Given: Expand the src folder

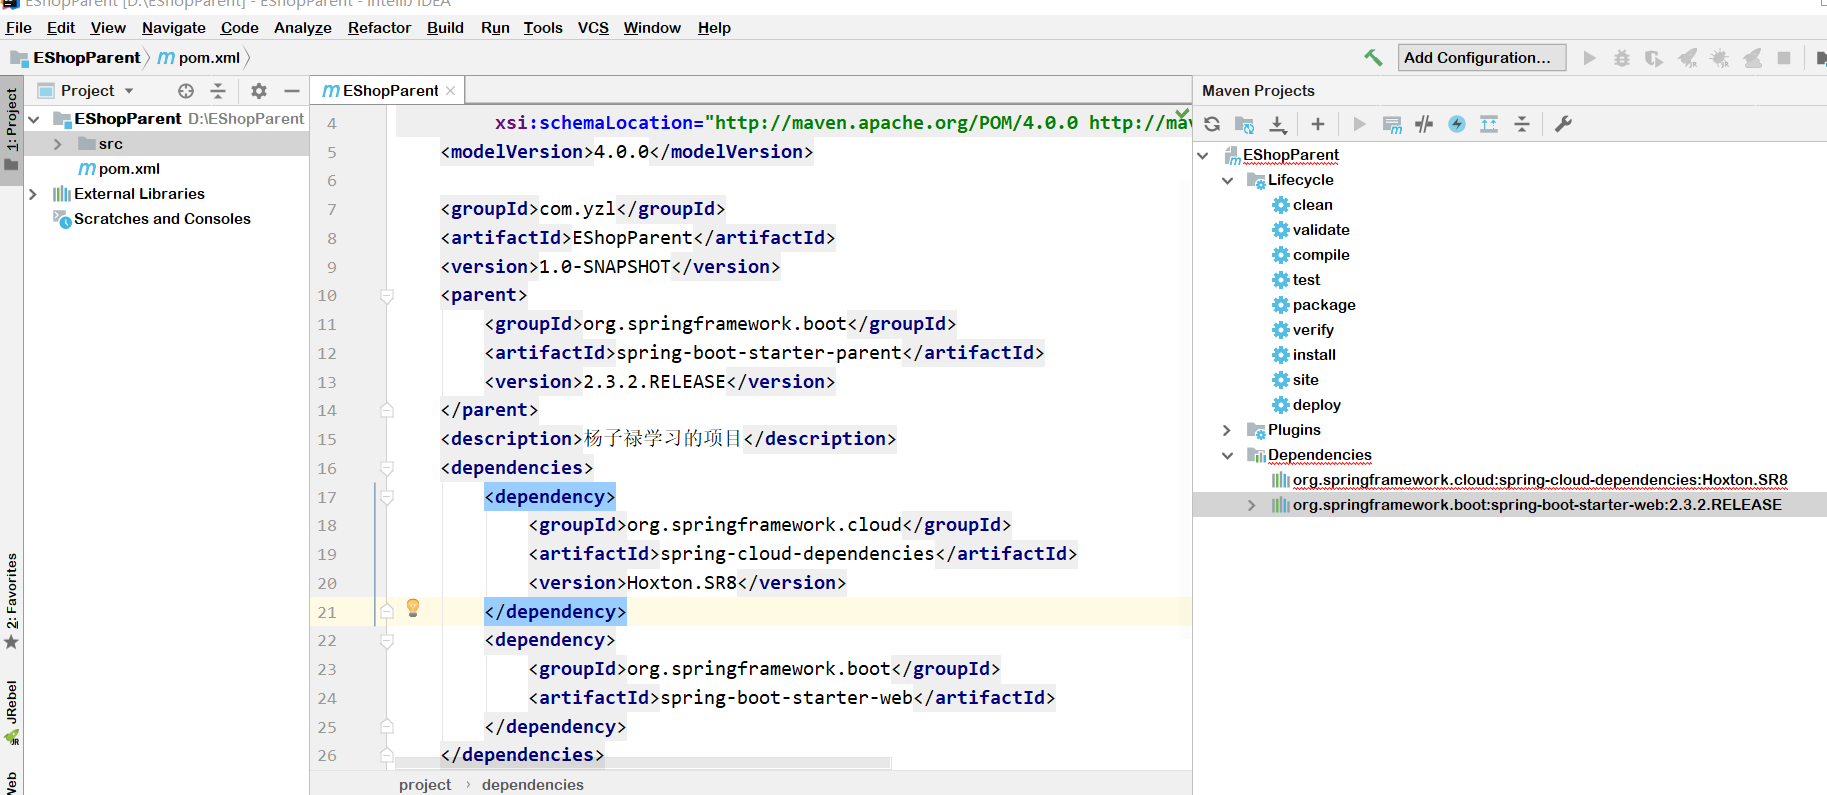Looking at the screenshot, I should [58, 144].
